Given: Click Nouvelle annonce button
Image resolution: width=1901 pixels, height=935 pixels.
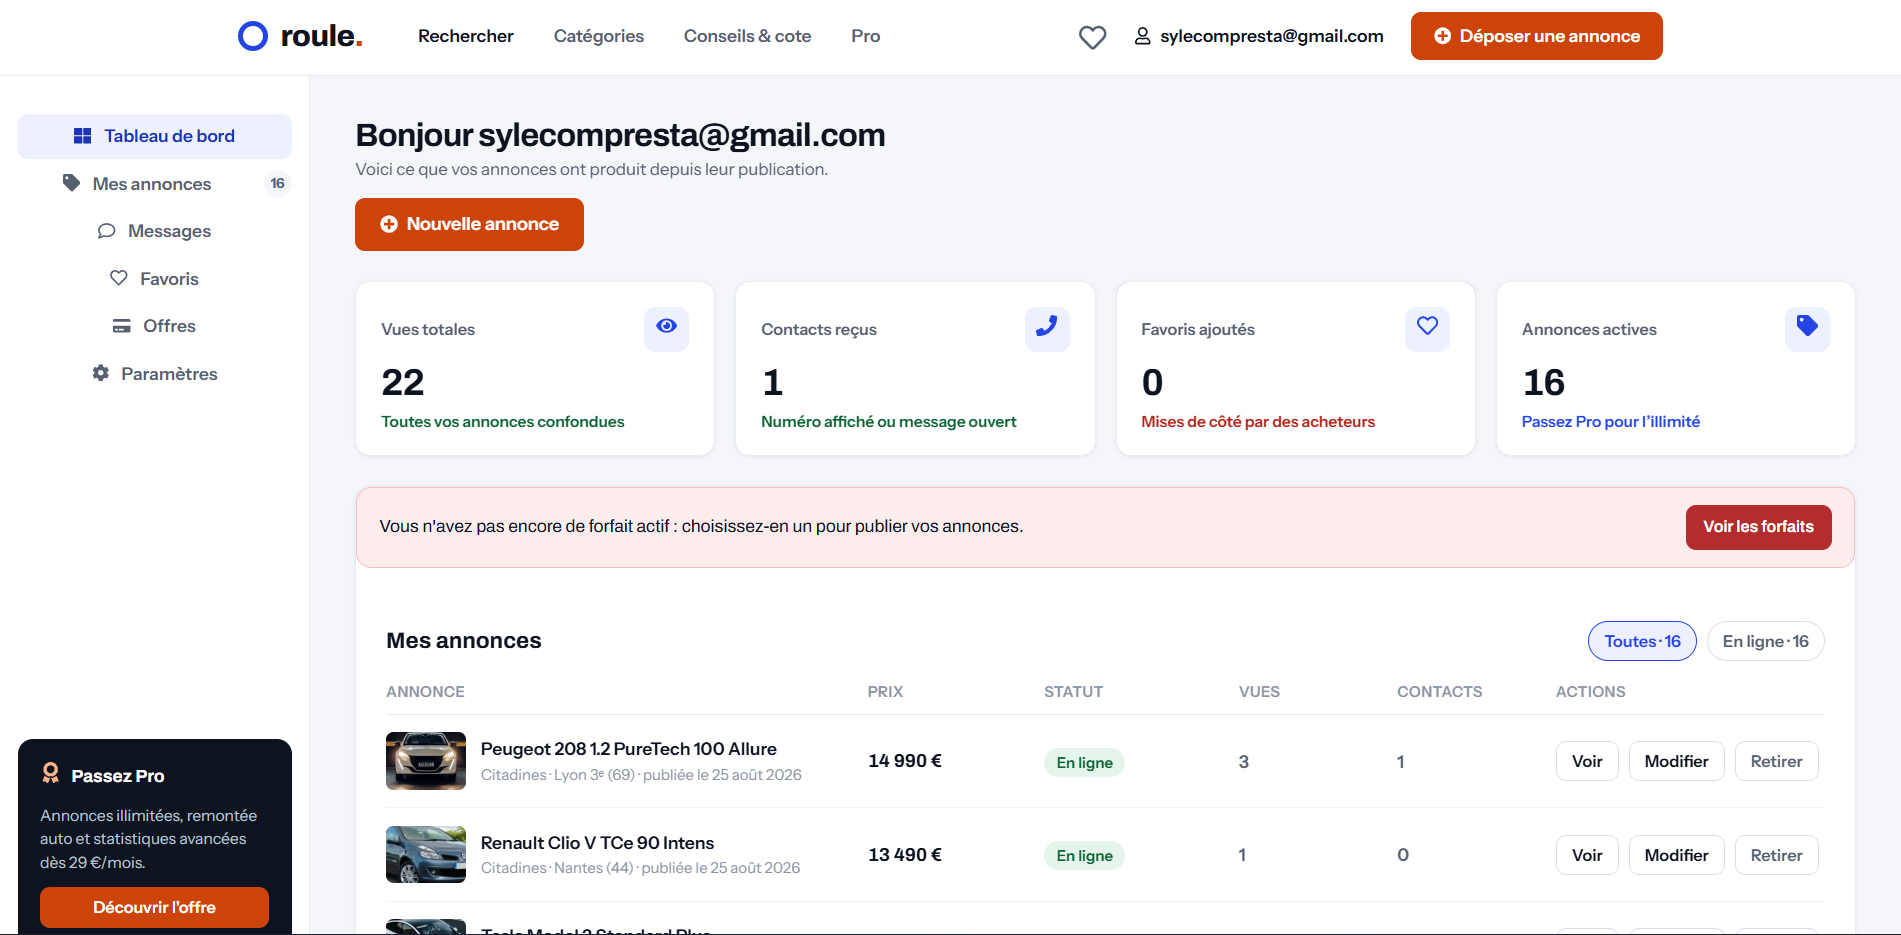Looking at the screenshot, I should pyautogui.click(x=469, y=224).
